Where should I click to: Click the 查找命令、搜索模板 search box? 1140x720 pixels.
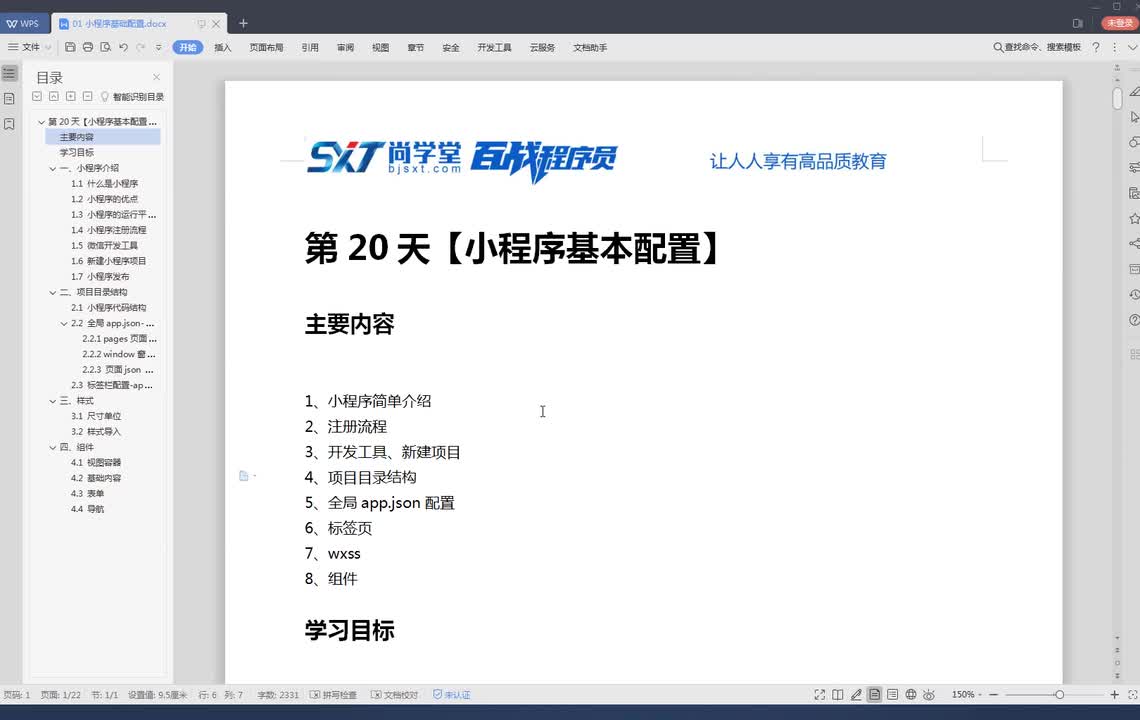coord(1037,47)
